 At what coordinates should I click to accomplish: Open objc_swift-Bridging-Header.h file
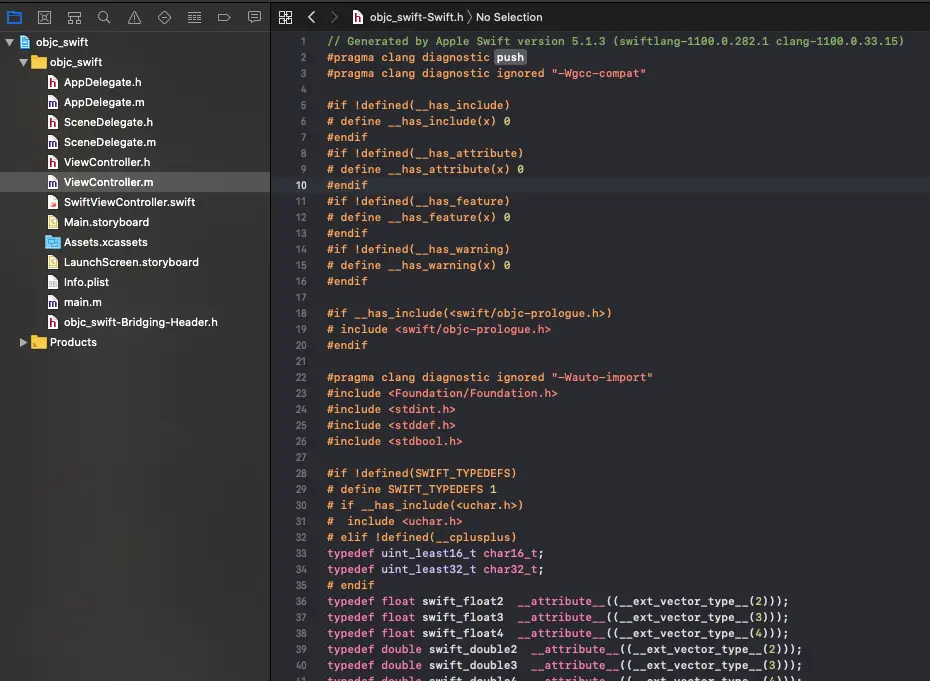(x=141, y=322)
